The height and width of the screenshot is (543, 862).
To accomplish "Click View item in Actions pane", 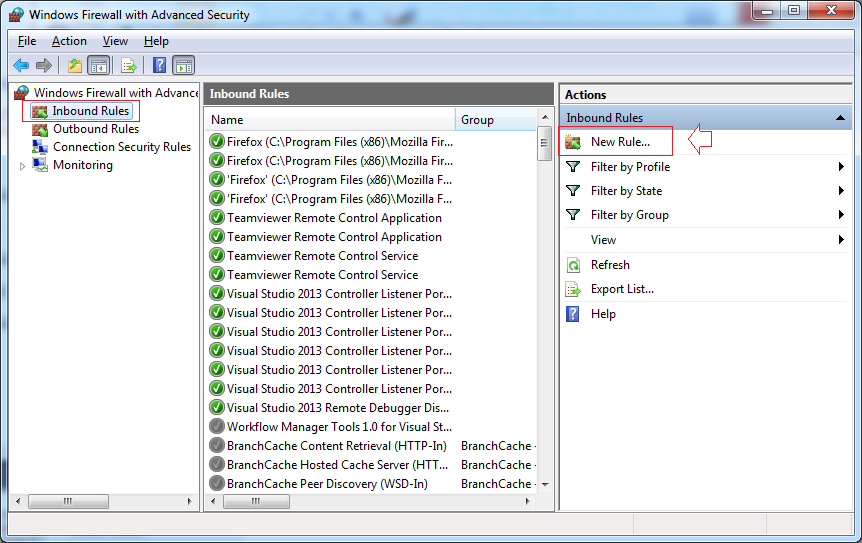I will click(x=603, y=240).
